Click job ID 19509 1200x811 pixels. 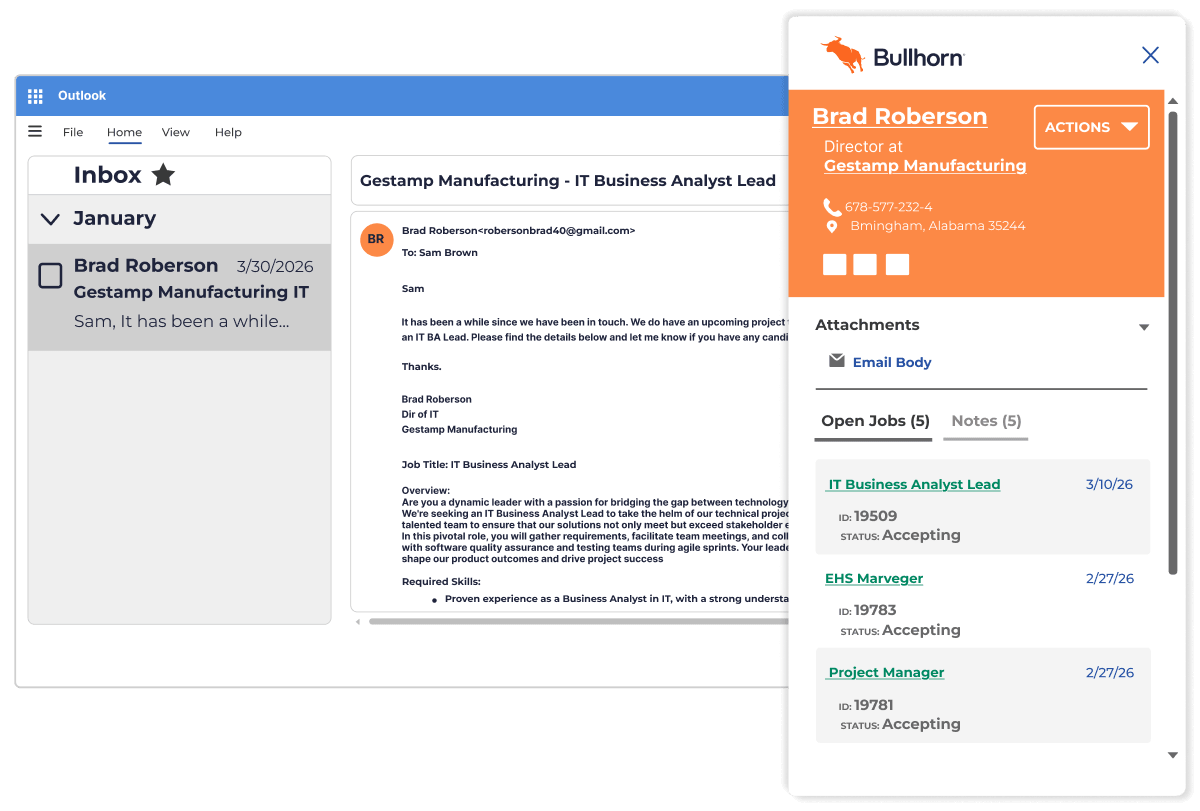coord(875,516)
